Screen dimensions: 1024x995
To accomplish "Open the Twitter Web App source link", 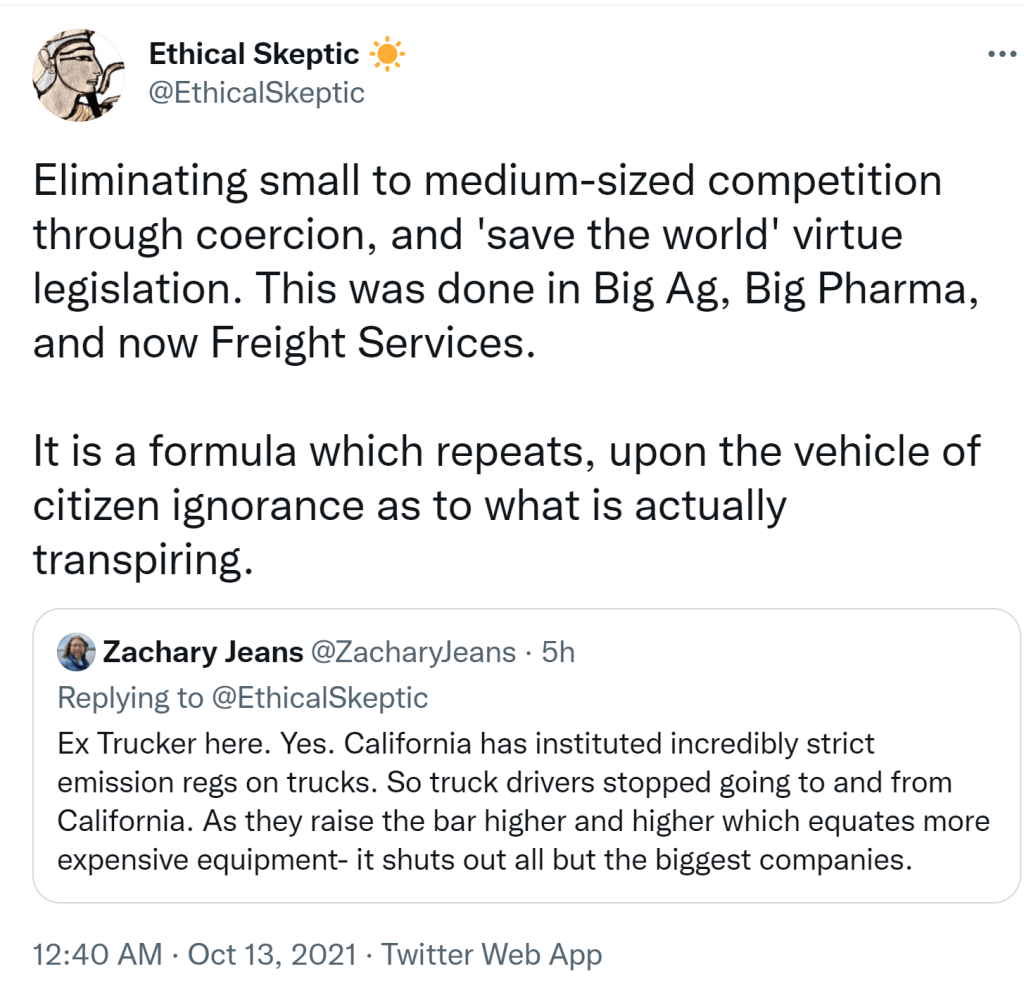I will tap(492, 954).
